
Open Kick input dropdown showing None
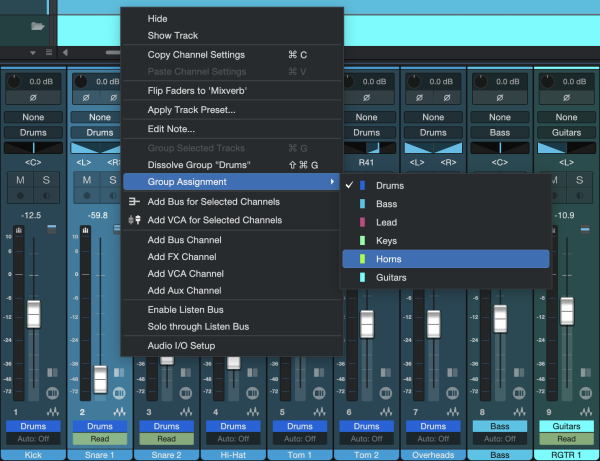point(33,117)
